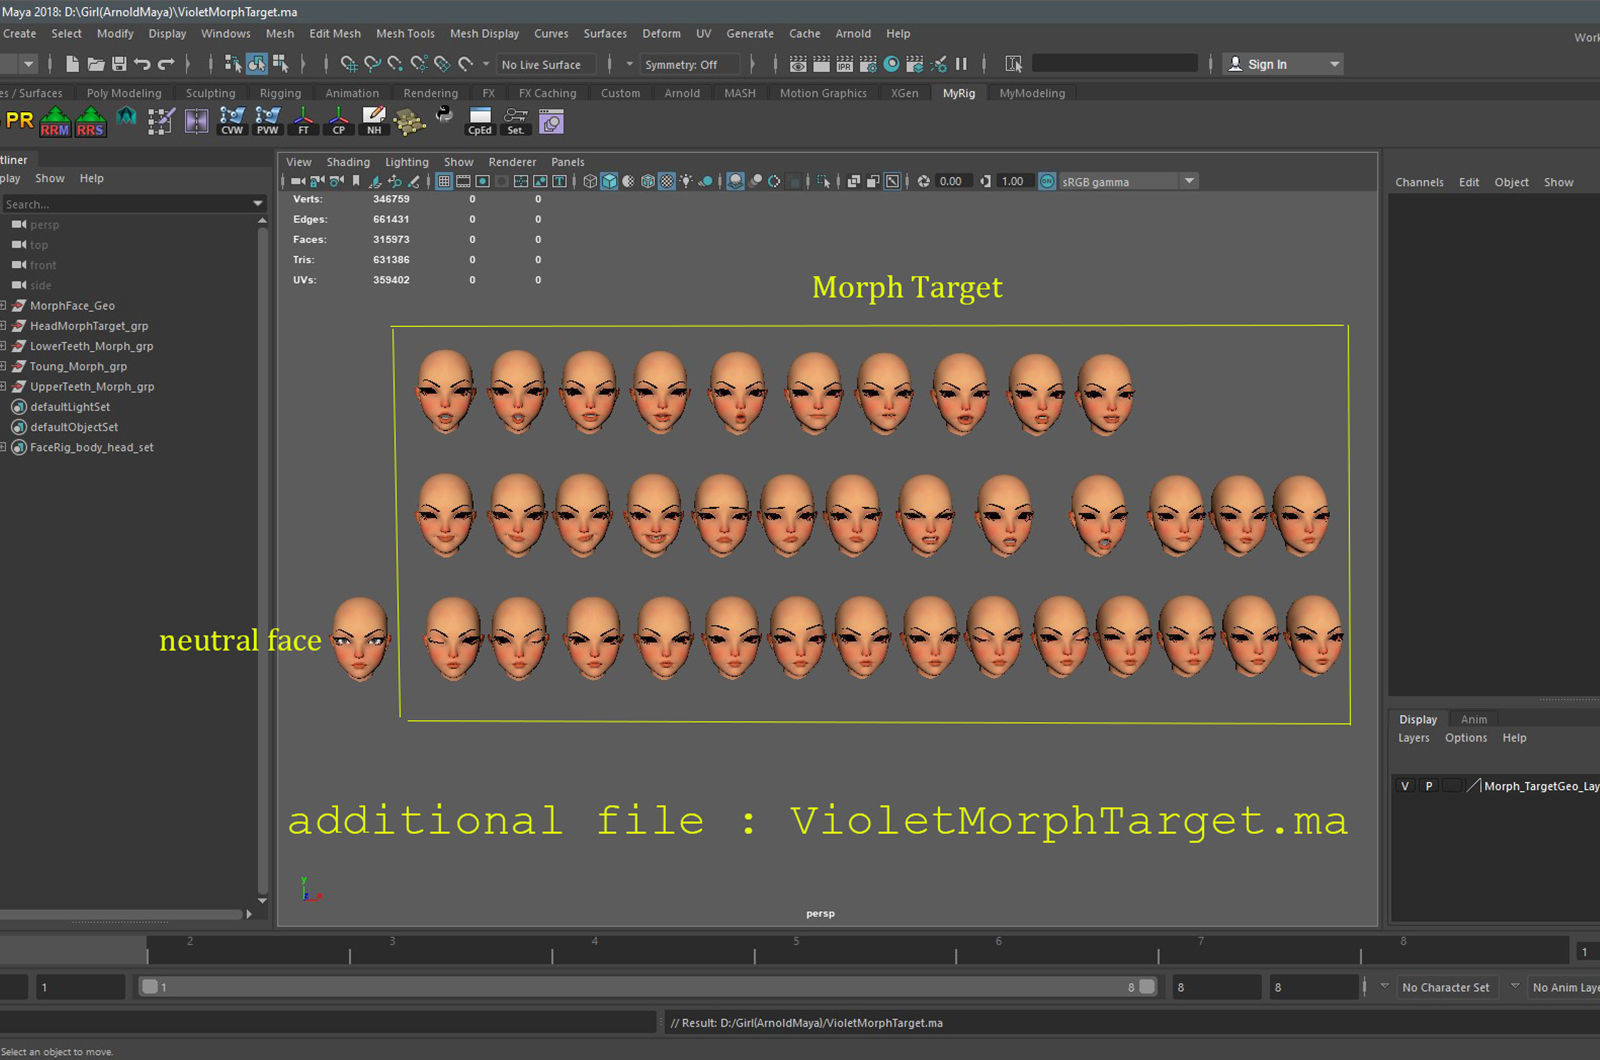Open Hypershade from the status line

(x=891, y=64)
